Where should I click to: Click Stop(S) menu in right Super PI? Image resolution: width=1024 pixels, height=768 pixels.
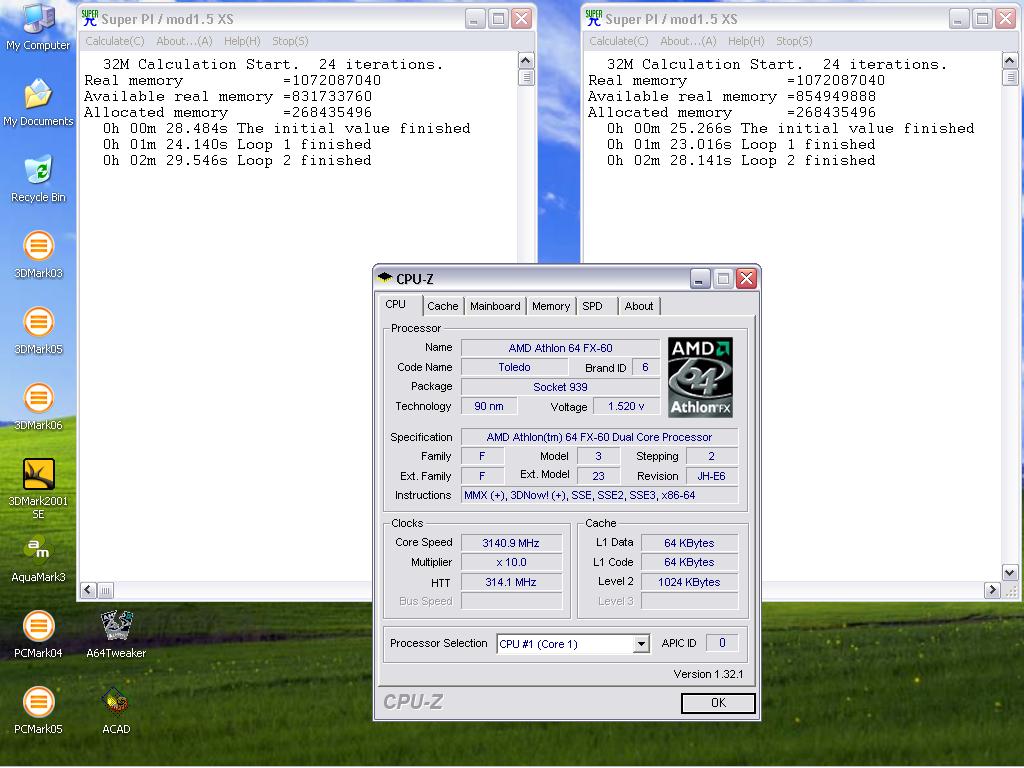tap(794, 41)
